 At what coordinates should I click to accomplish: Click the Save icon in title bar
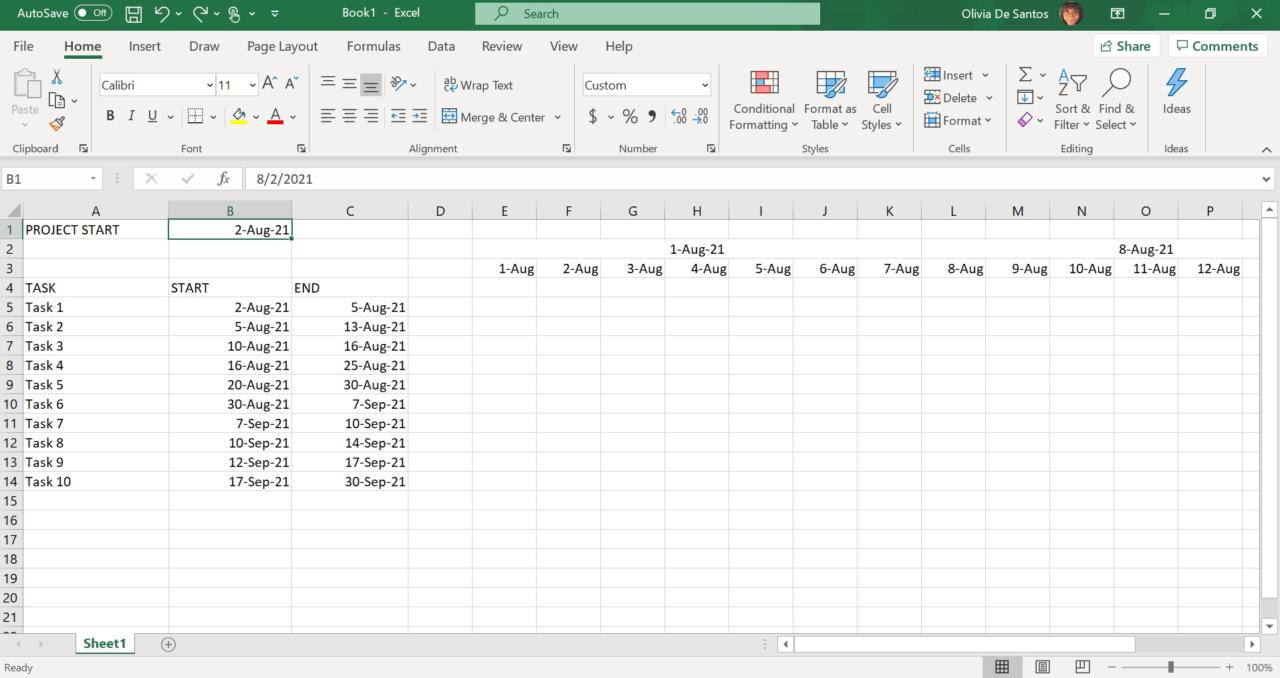[x=133, y=14]
